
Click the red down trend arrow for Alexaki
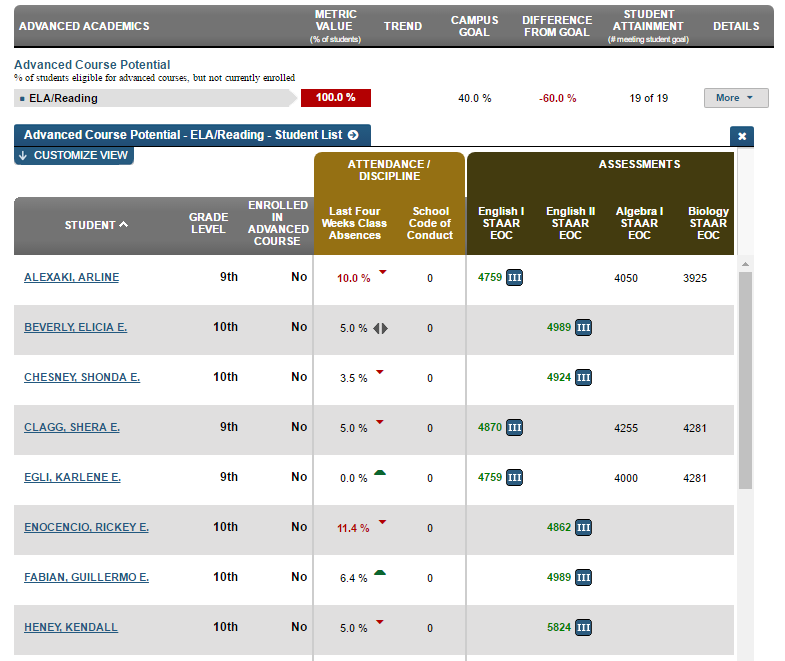coord(382,272)
